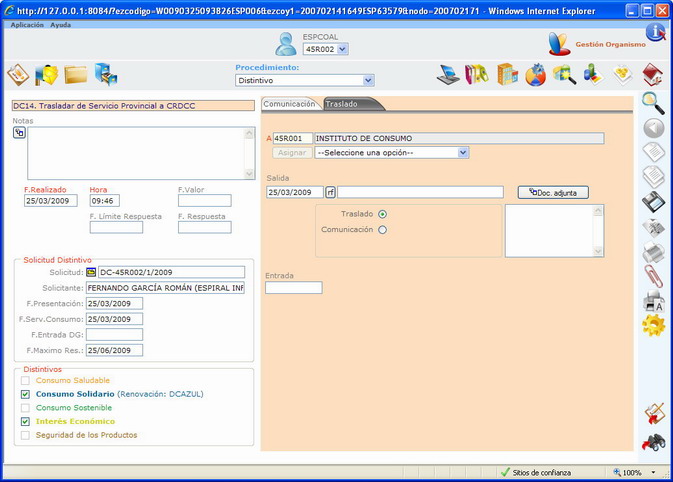The width and height of the screenshot is (673, 482).
Task: Check the Seguridad de los Productos checkbox
Action: (25, 435)
